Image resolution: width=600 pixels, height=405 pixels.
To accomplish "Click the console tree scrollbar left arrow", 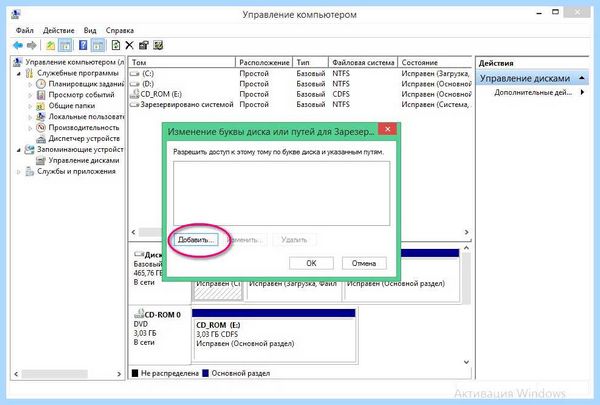I will [x=16, y=374].
